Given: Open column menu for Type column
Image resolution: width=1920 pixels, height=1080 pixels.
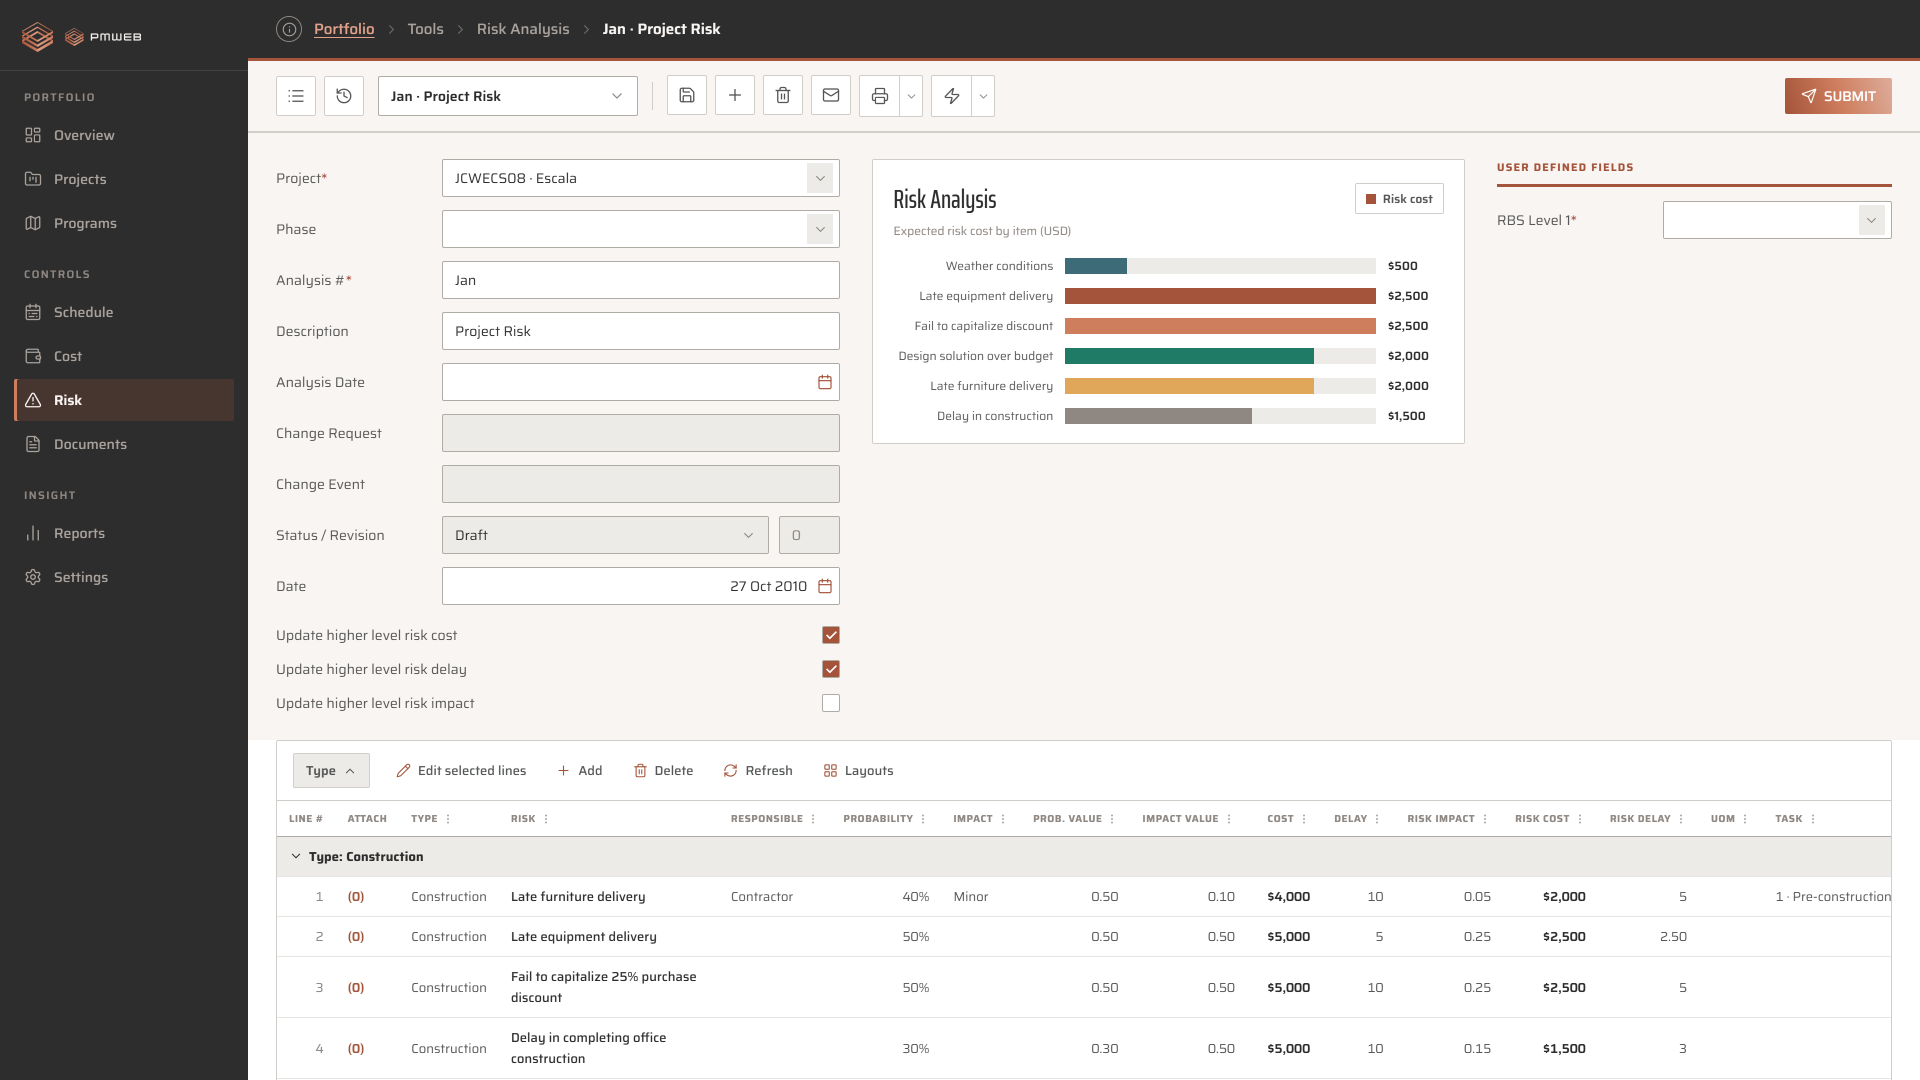Looking at the screenshot, I should tap(448, 819).
